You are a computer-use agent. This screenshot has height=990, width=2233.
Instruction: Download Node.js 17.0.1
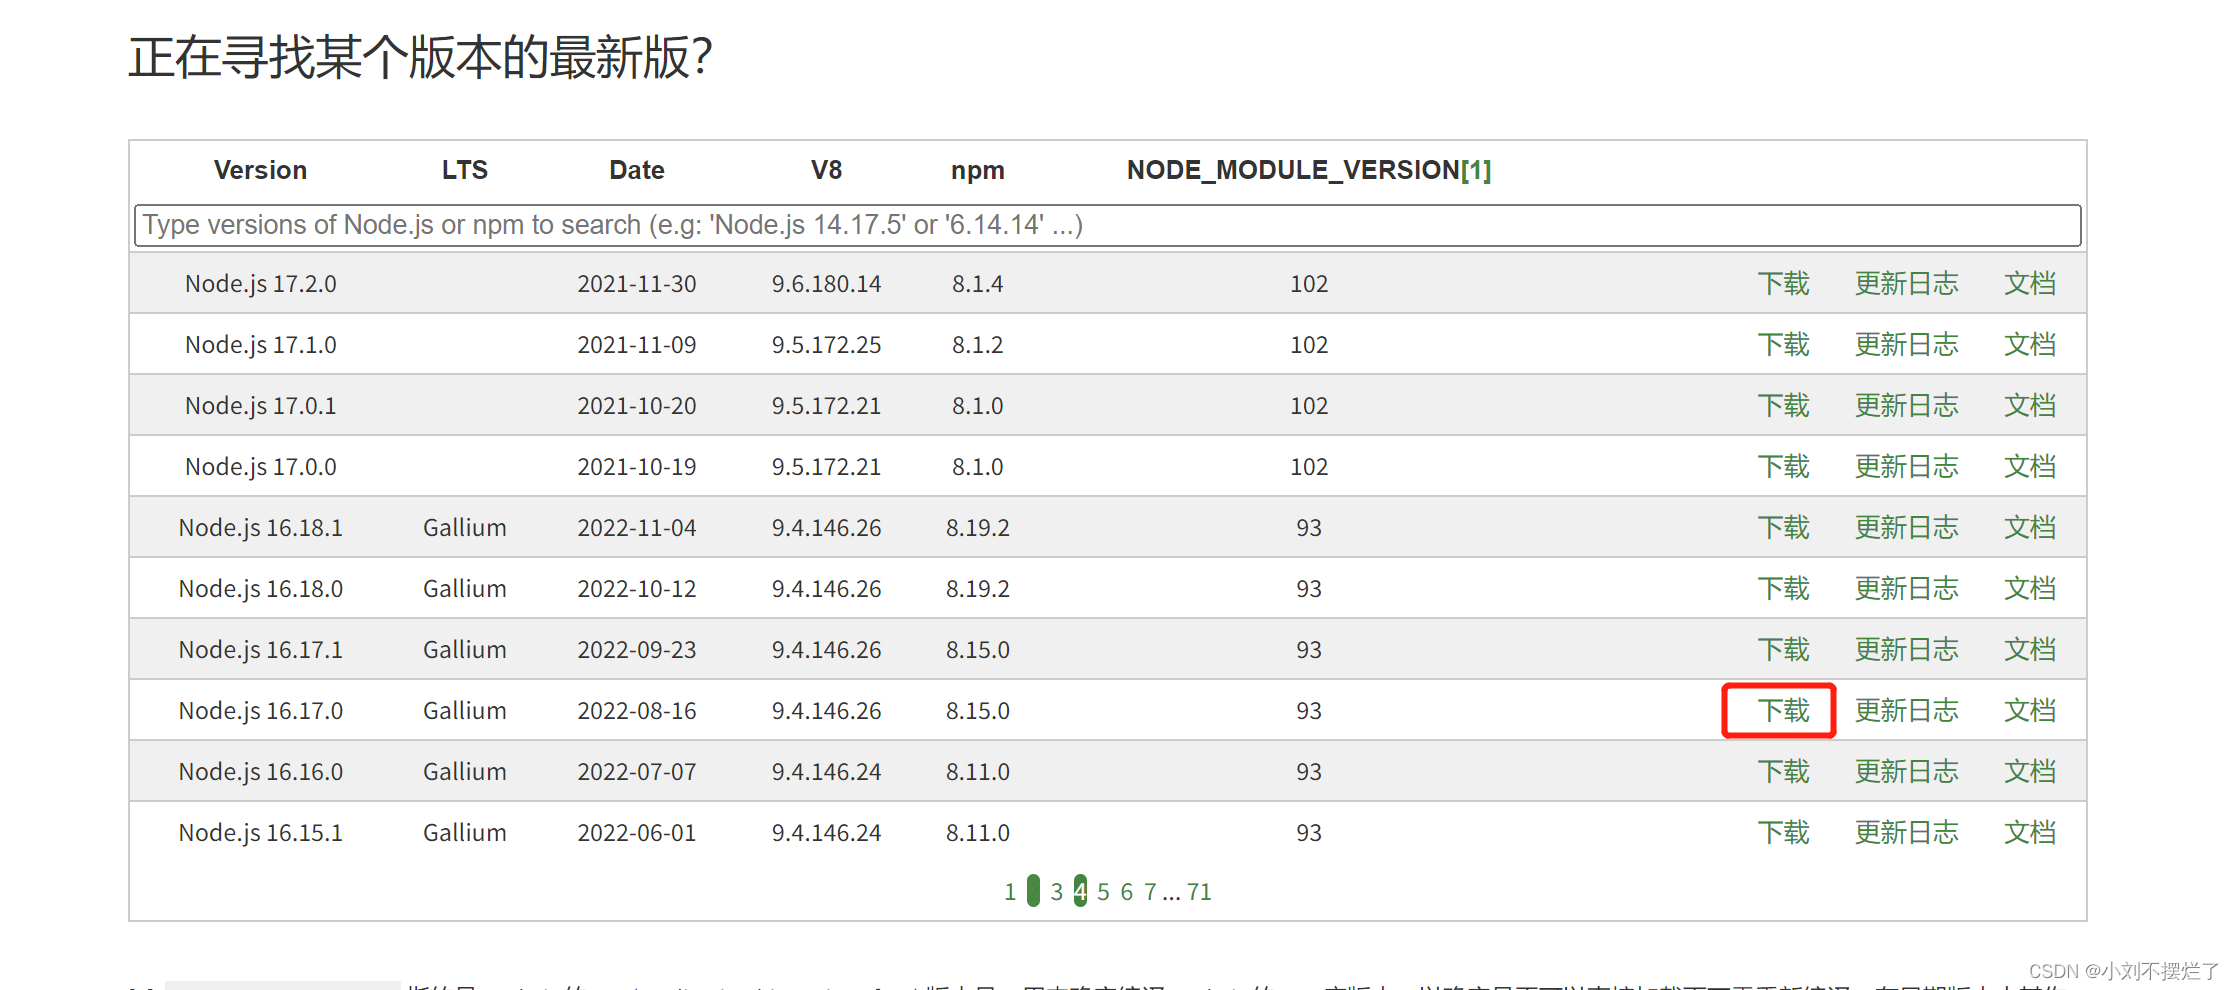coord(1783,406)
